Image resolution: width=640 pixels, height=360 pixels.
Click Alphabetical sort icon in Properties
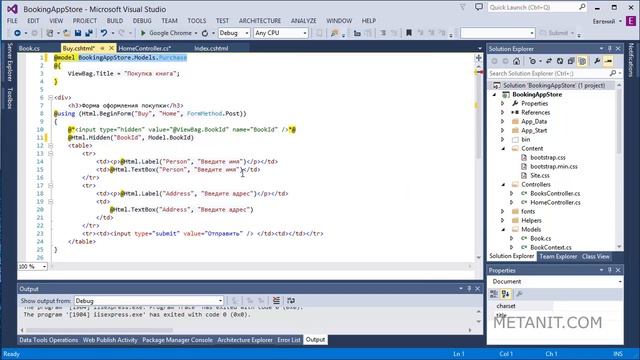point(505,294)
